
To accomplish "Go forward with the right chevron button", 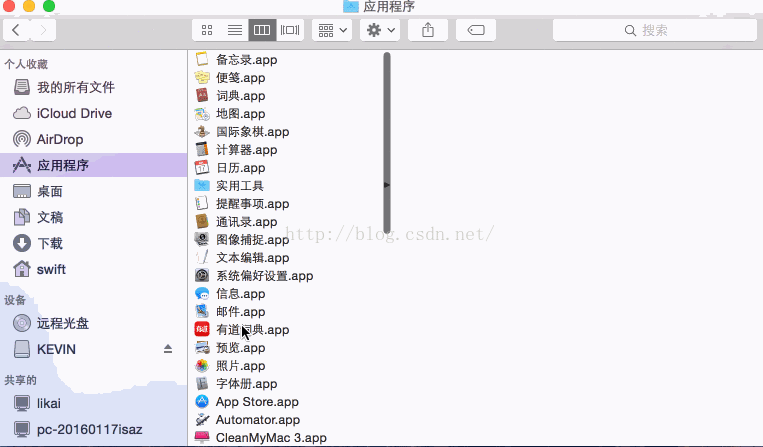I will tap(43, 30).
